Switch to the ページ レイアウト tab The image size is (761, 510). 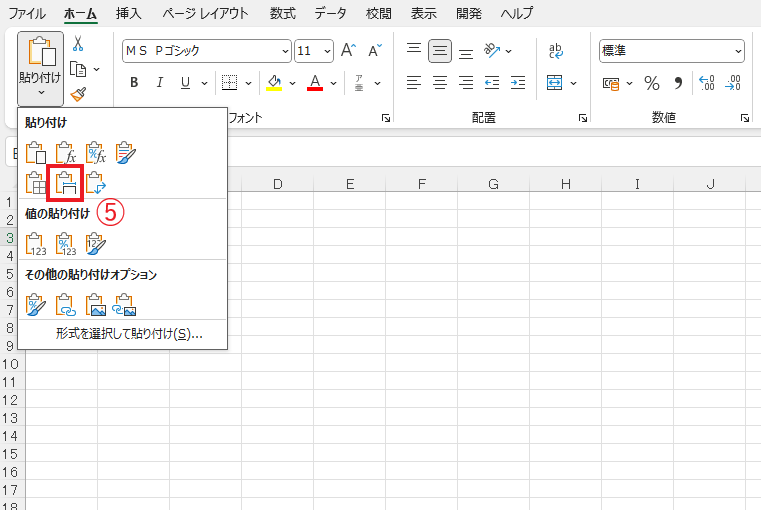pyautogui.click(x=205, y=13)
